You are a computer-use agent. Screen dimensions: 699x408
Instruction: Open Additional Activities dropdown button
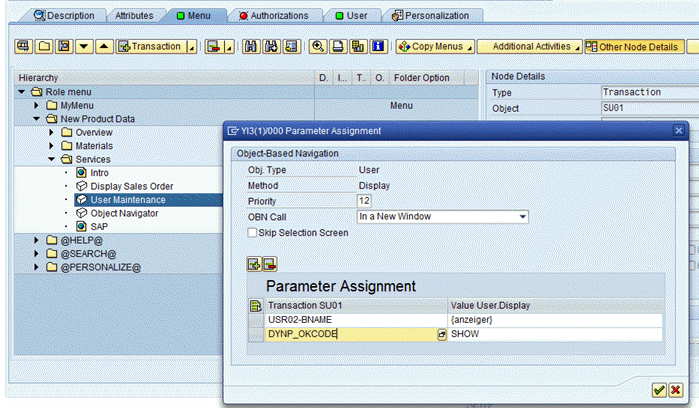pyautogui.click(x=530, y=46)
